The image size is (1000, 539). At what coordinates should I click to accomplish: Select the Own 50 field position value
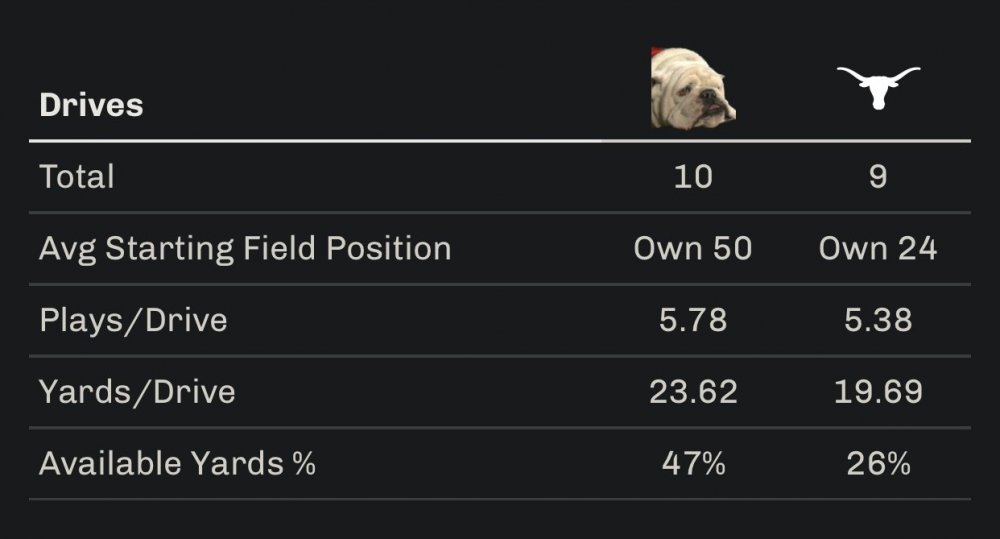(x=693, y=248)
